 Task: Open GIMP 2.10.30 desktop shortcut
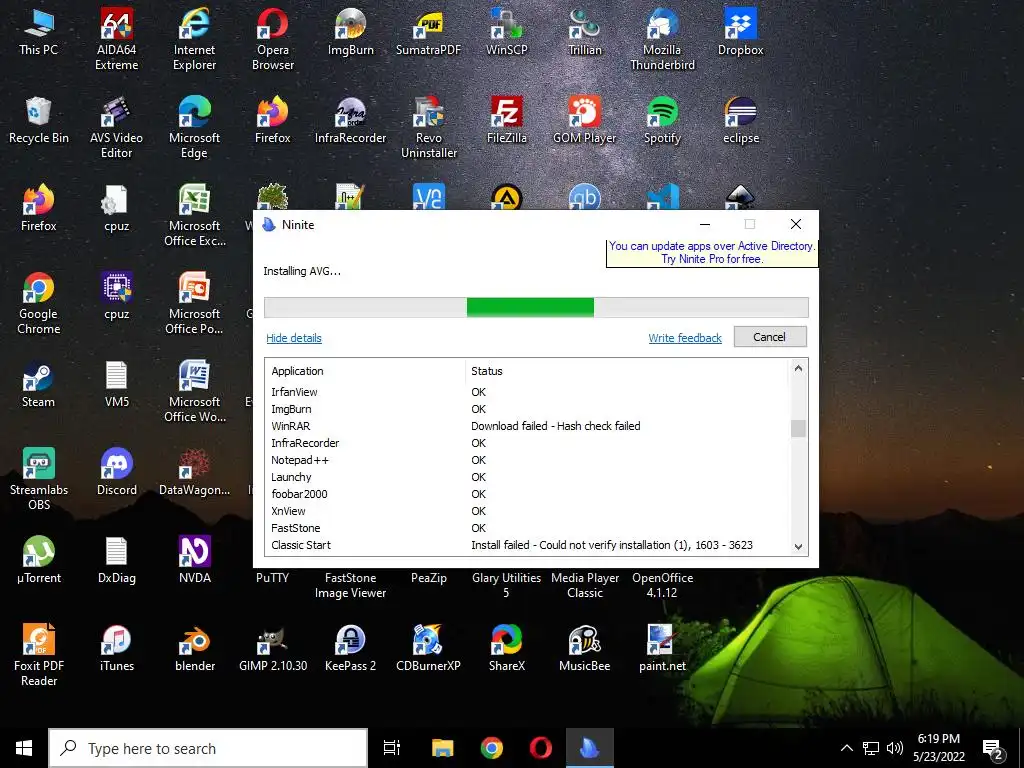(272, 648)
